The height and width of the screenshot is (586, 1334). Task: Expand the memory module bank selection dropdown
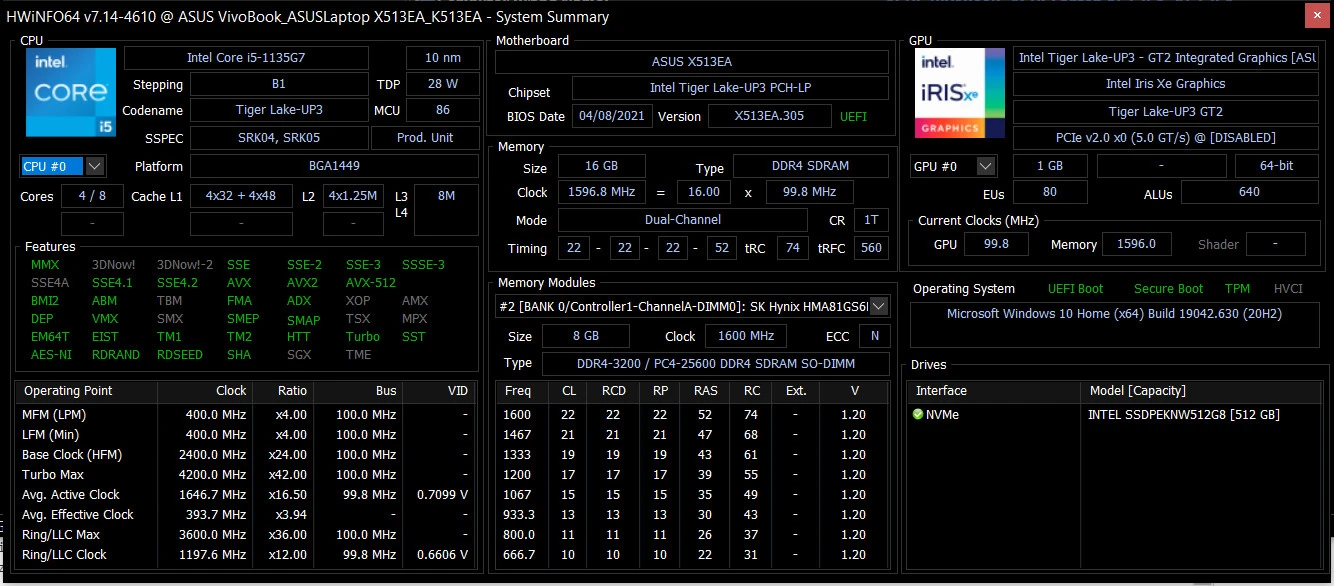(x=879, y=307)
